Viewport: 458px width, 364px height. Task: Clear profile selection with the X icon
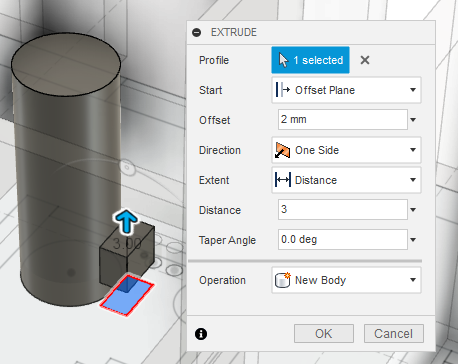pyautogui.click(x=365, y=60)
